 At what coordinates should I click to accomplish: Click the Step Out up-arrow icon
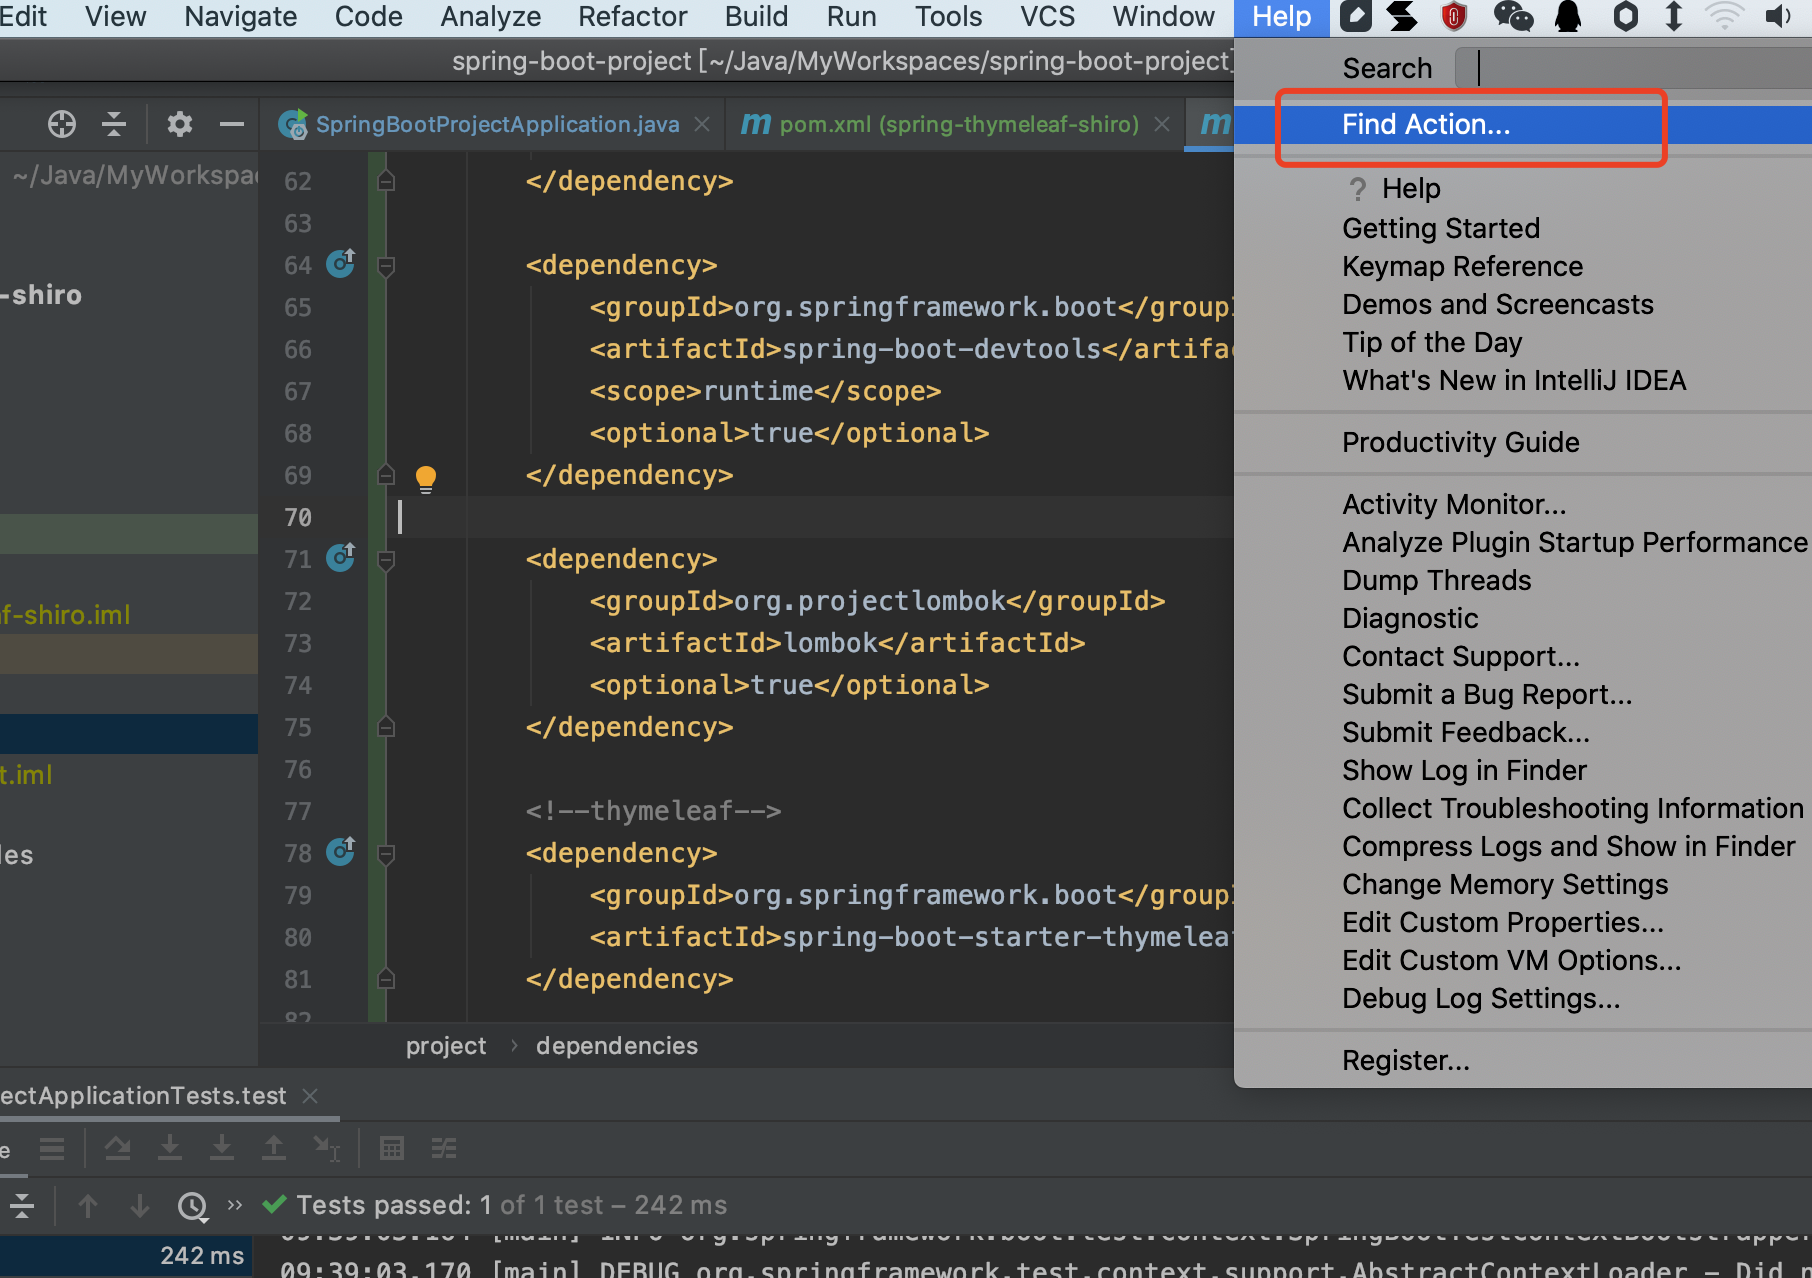point(273,1148)
